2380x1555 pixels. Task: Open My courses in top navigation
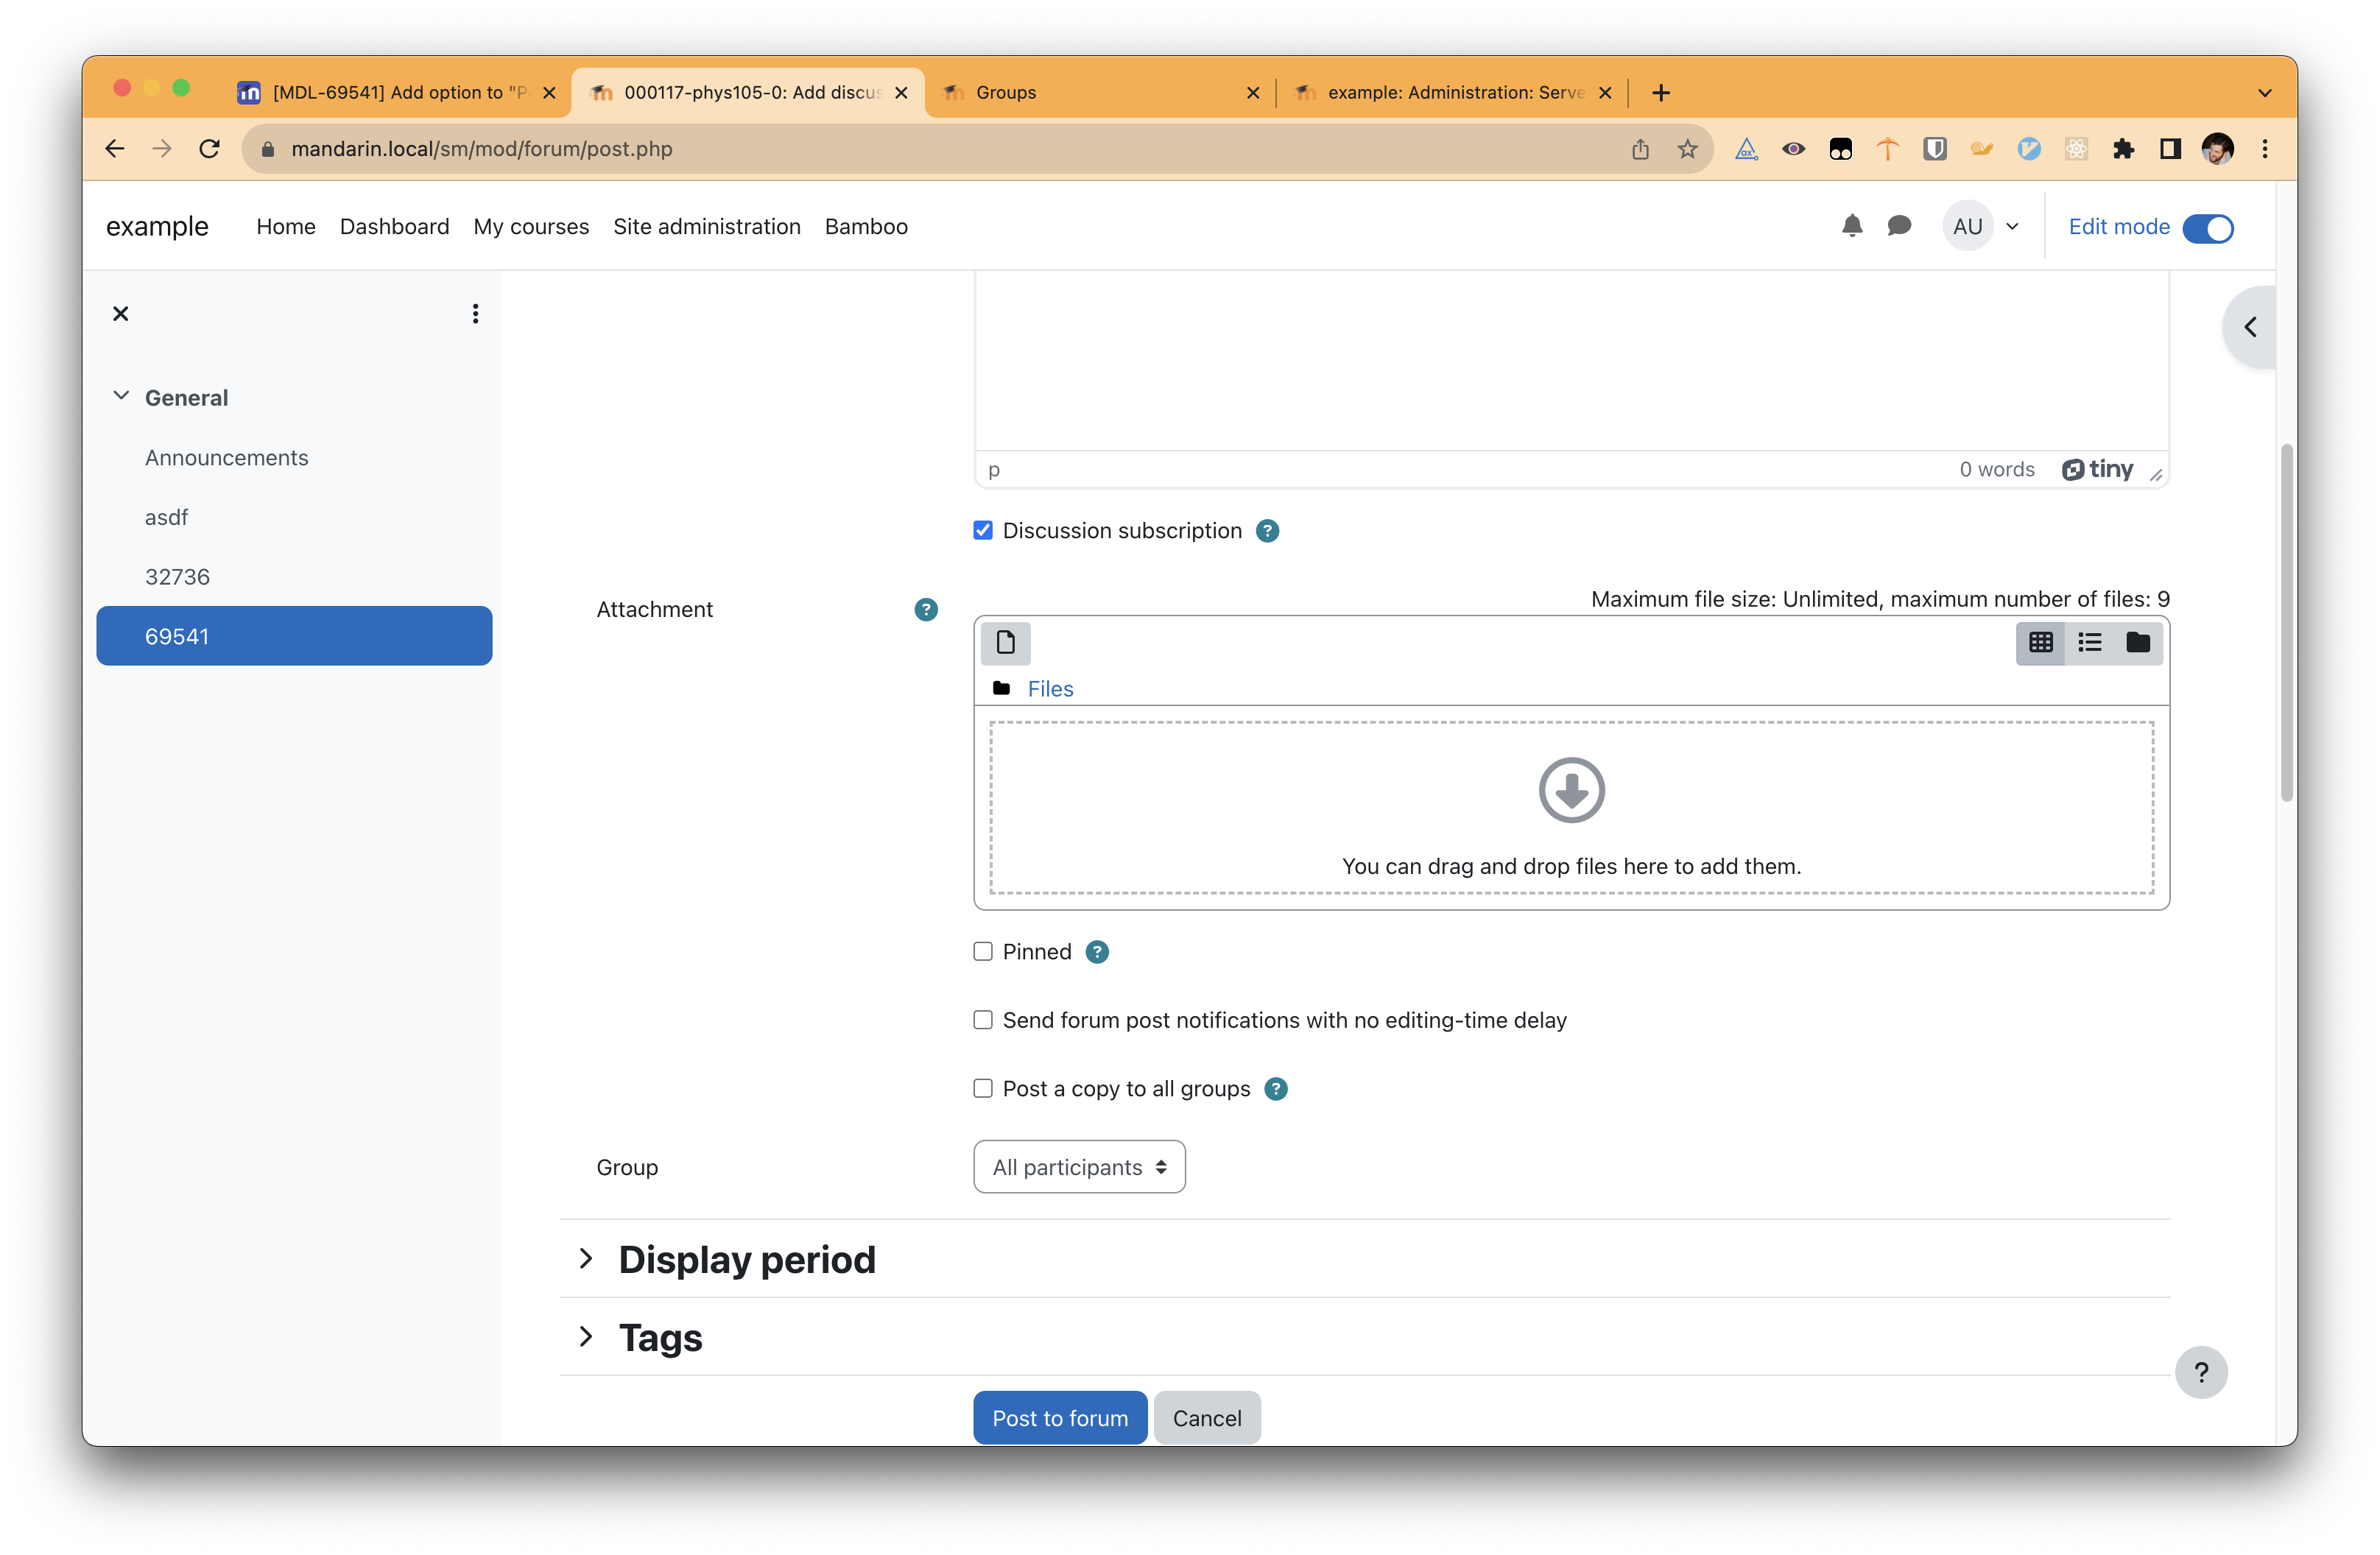coord(531,227)
